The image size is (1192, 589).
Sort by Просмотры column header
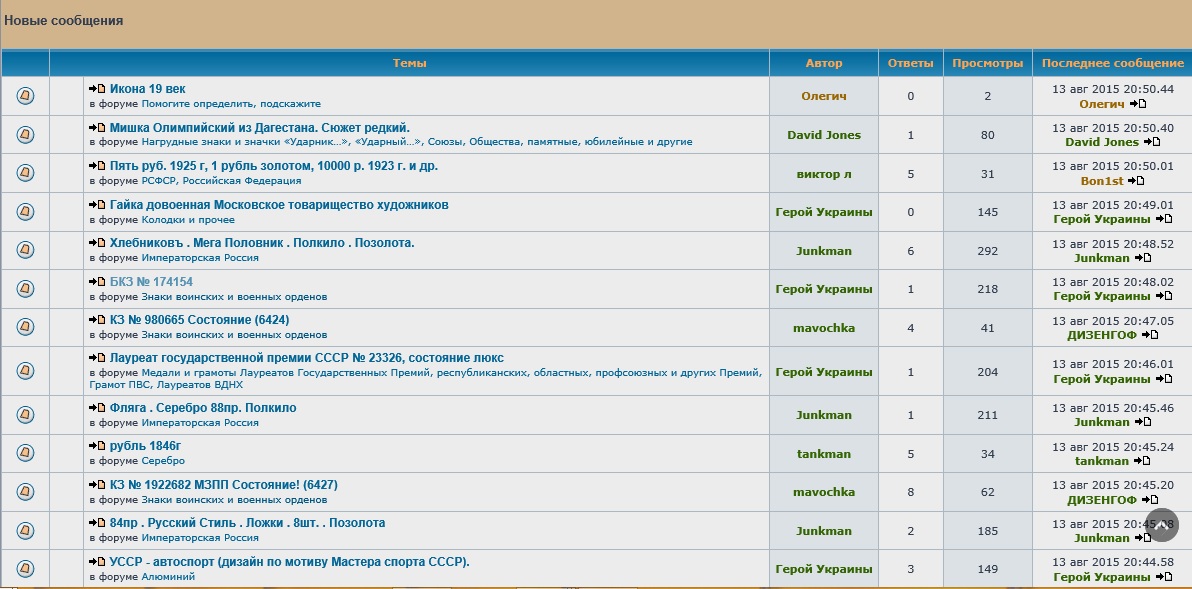click(987, 63)
